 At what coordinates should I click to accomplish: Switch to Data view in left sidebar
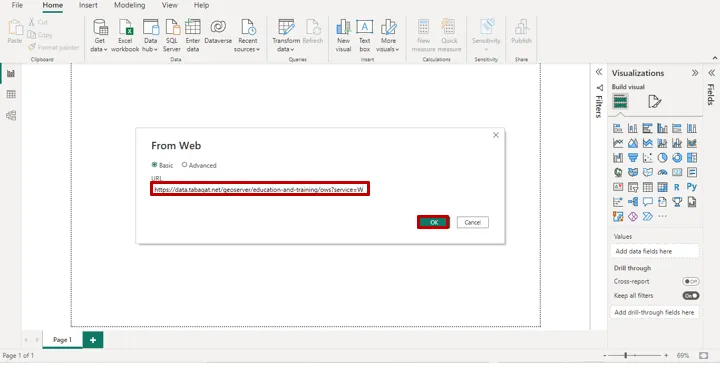tap(11, 94)
